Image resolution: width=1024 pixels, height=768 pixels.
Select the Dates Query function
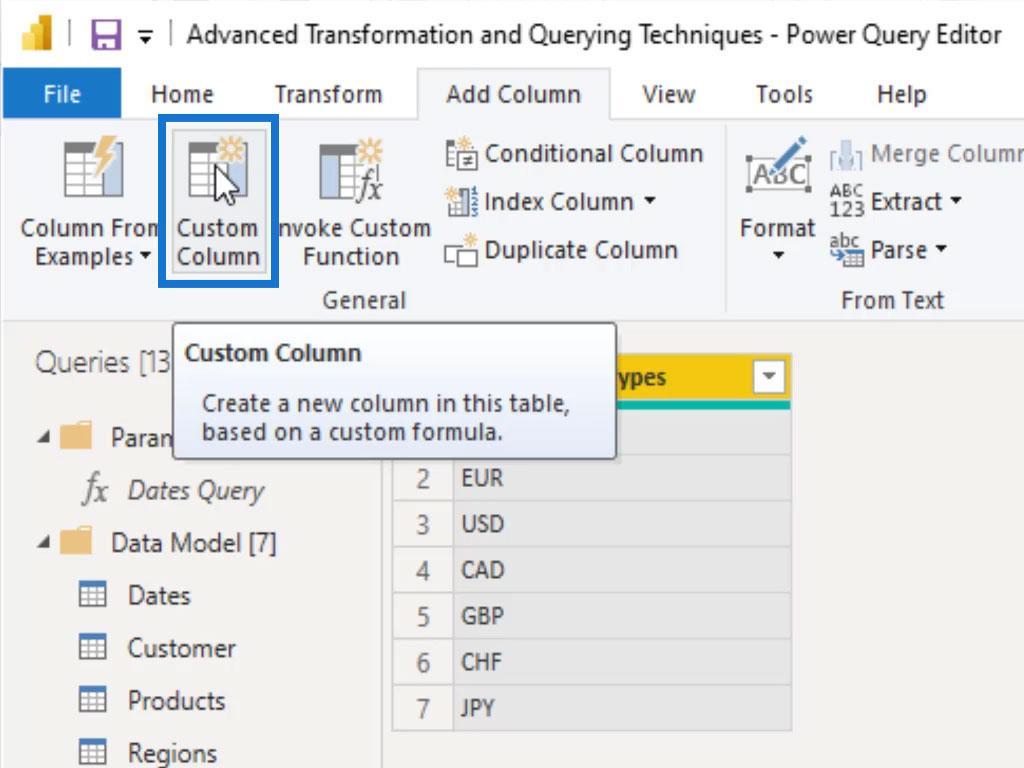point(174,490)
